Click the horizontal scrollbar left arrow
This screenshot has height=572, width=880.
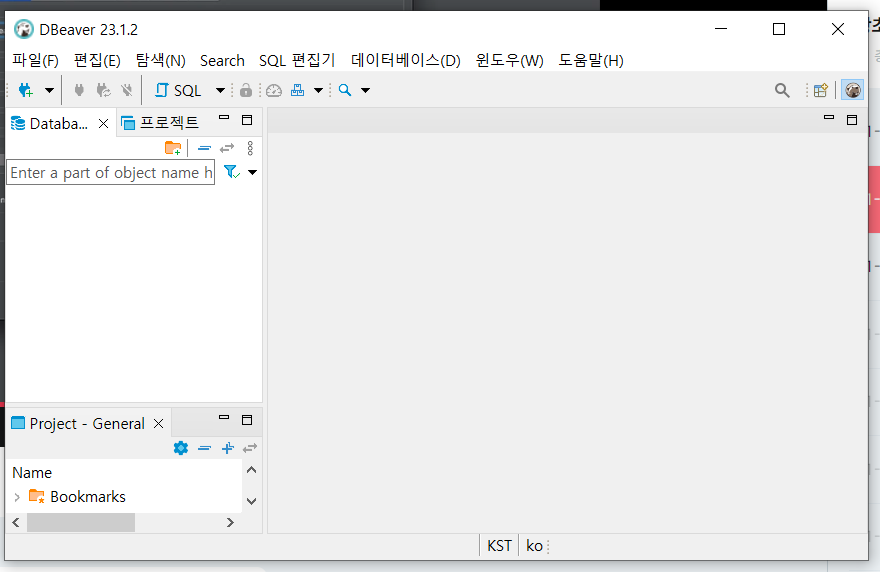[x=16, y=523]
